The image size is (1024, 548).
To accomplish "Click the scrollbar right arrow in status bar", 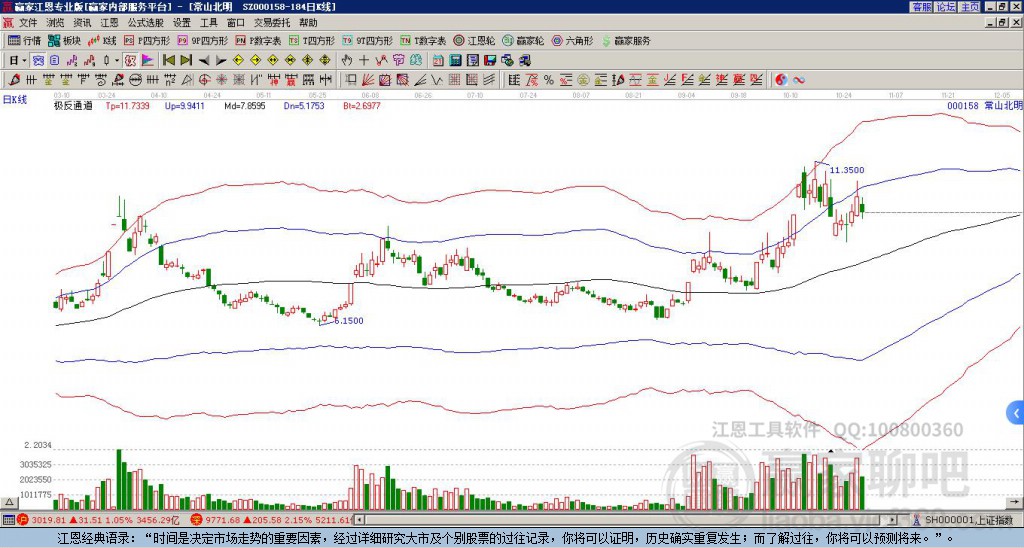I will [891, 520].
